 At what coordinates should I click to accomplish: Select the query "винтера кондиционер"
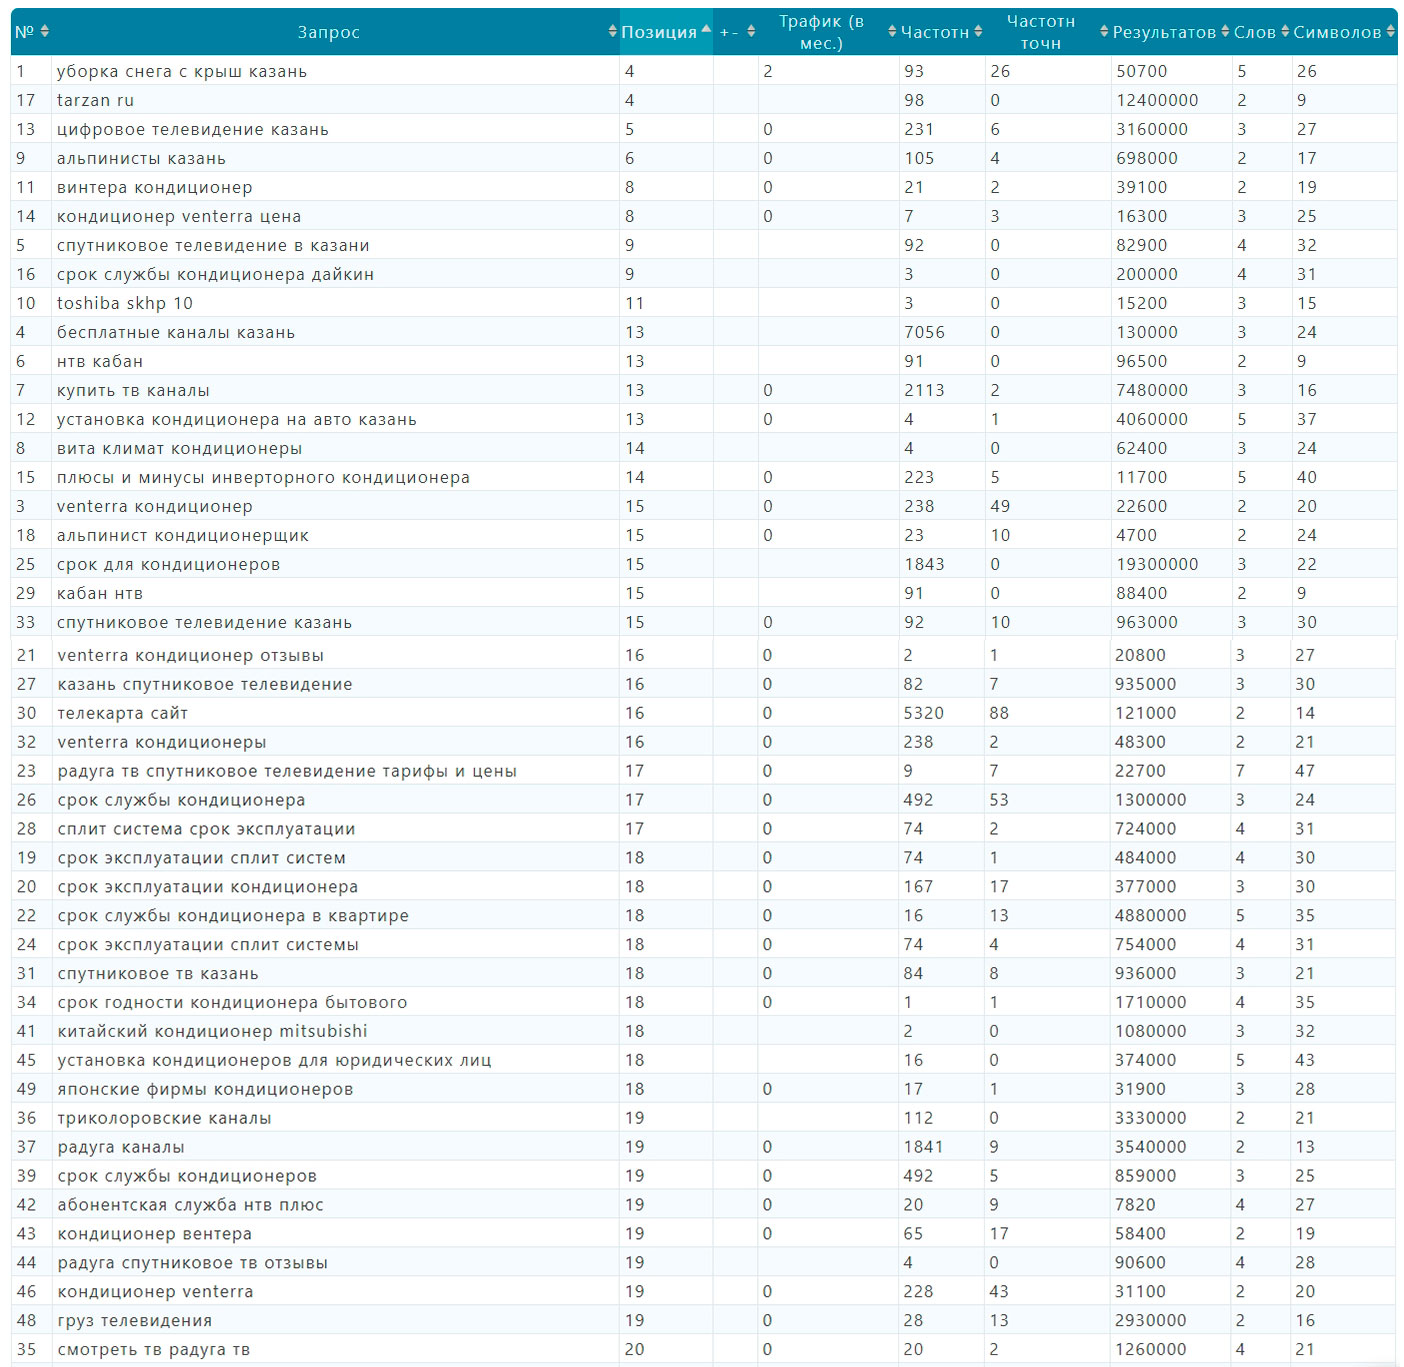point(155,187)
